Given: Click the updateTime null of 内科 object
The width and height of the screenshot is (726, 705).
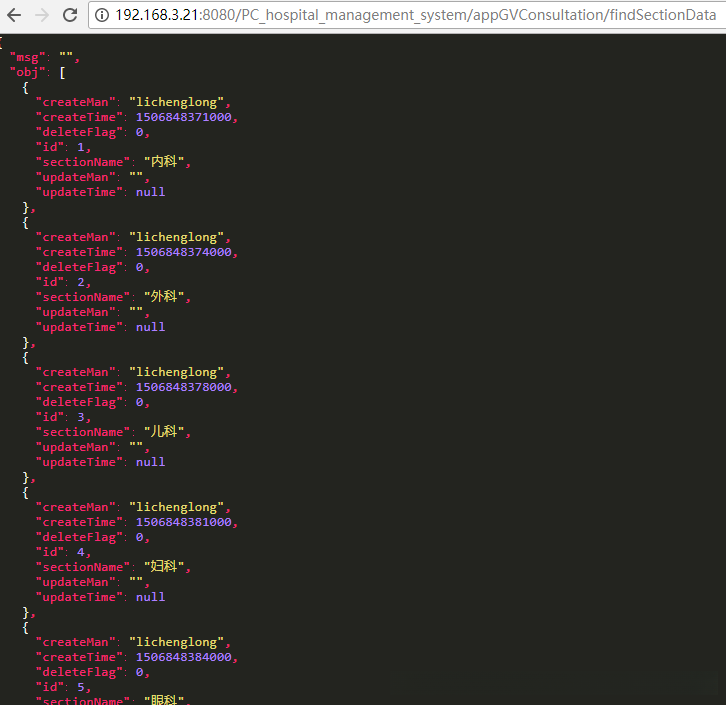Looking at the screenshot, I should pos(150,192).
